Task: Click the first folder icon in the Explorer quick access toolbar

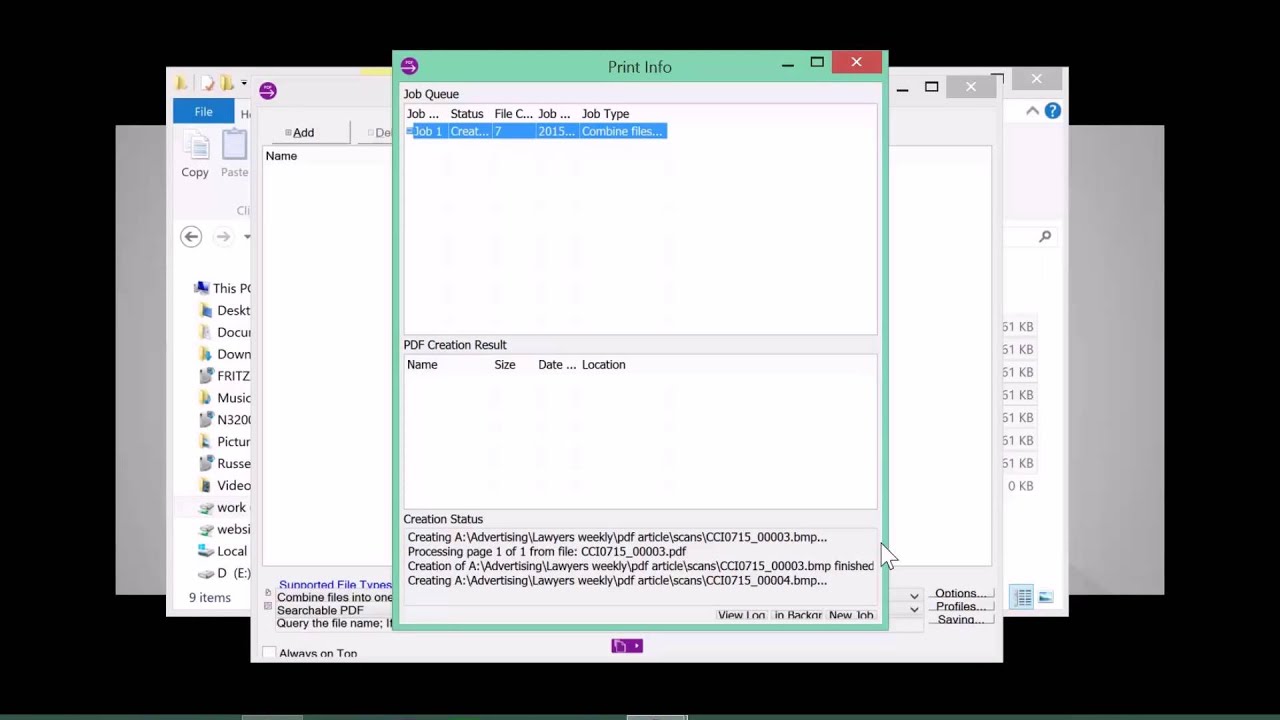Action: (x=181, y=83)
